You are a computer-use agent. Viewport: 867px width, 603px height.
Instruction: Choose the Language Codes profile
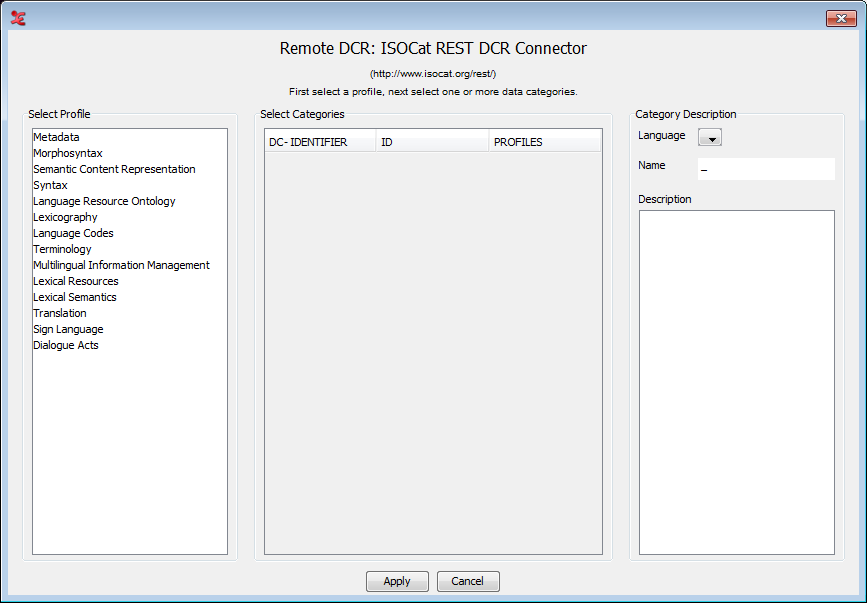130,233
